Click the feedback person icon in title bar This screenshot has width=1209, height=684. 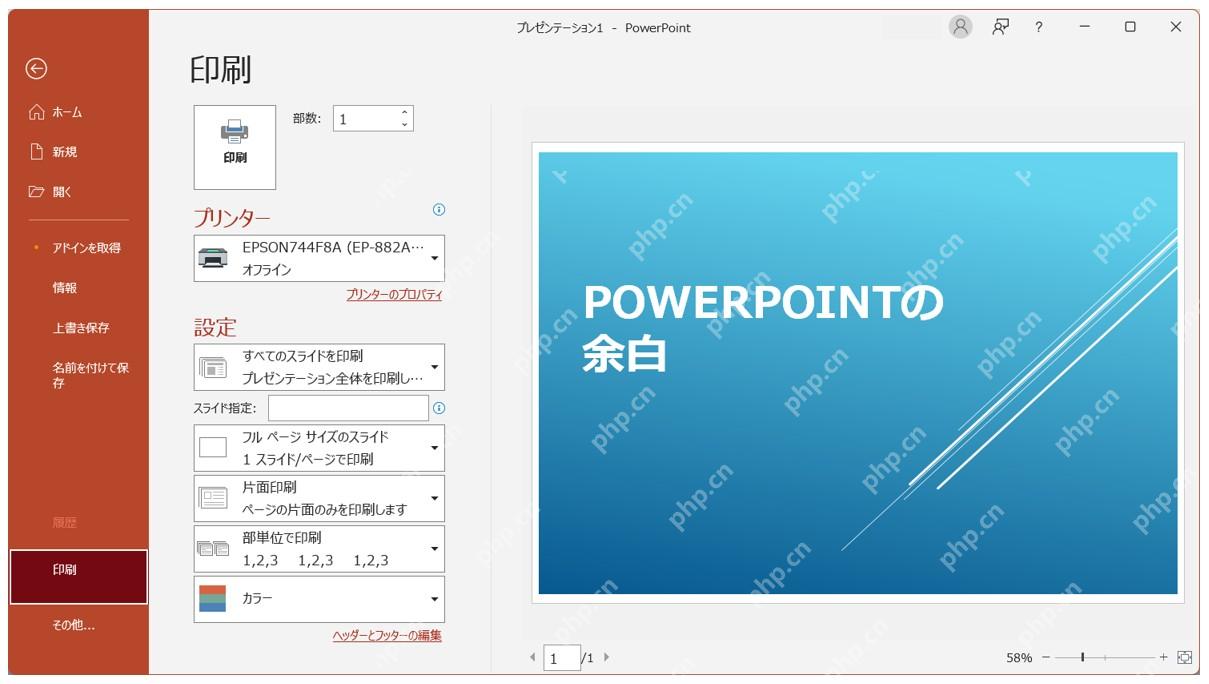[x=1000, y=27]
